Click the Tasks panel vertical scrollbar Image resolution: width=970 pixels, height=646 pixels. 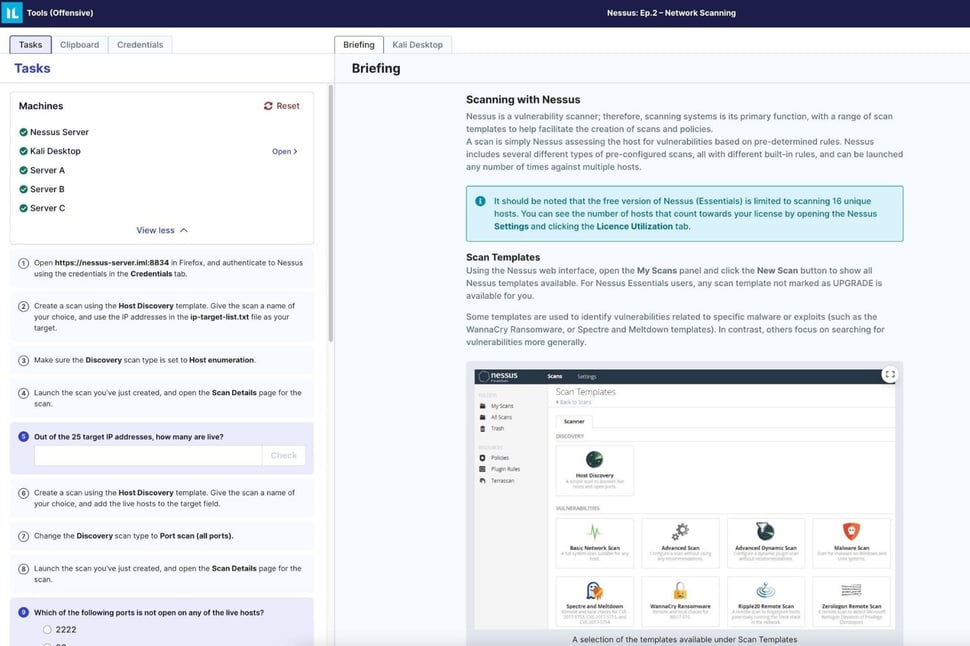click(x=330, y=213)
